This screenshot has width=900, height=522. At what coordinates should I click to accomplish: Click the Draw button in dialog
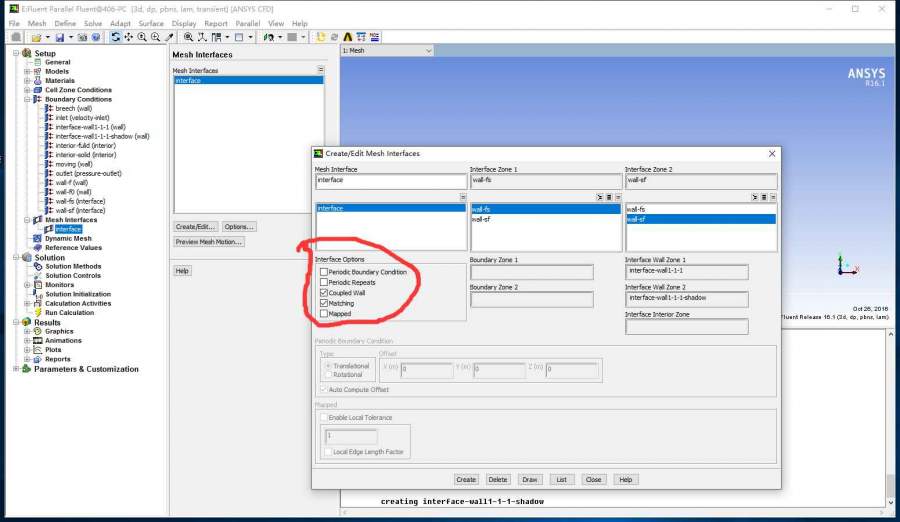[x=529, y=480]
